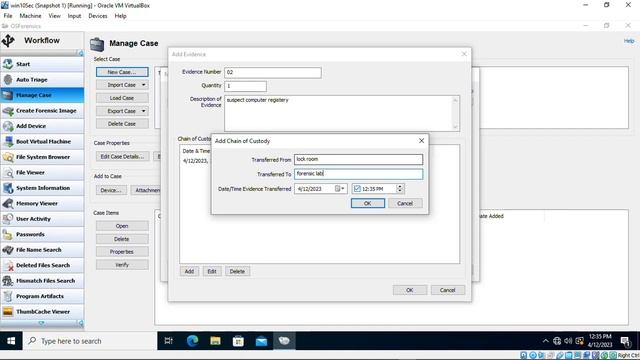Click the New Case button
The height and width of the screenshot is (360, 640).
coord(122,72)
